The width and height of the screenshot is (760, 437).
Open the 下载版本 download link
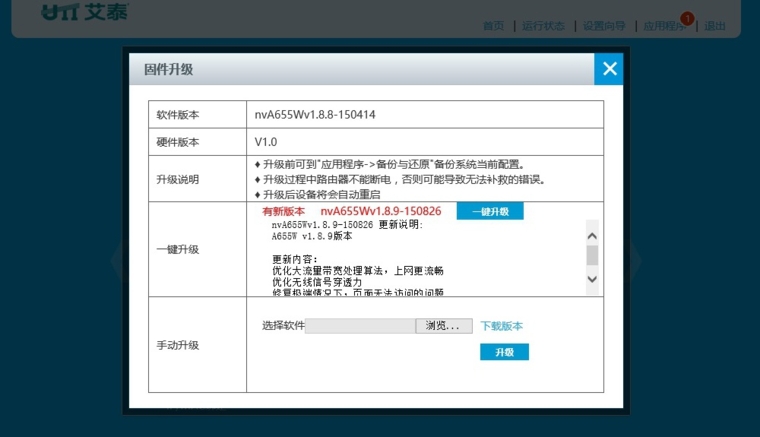pos(501,326)
